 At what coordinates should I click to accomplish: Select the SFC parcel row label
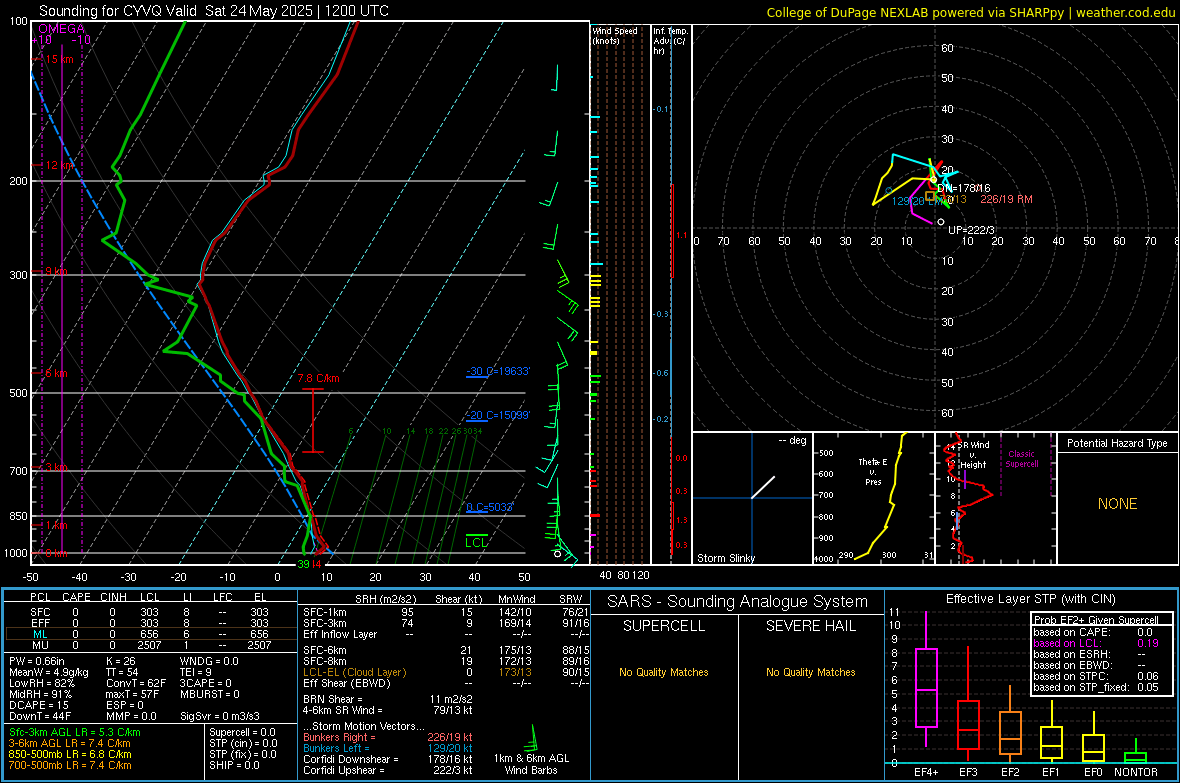tap(40, 612)
